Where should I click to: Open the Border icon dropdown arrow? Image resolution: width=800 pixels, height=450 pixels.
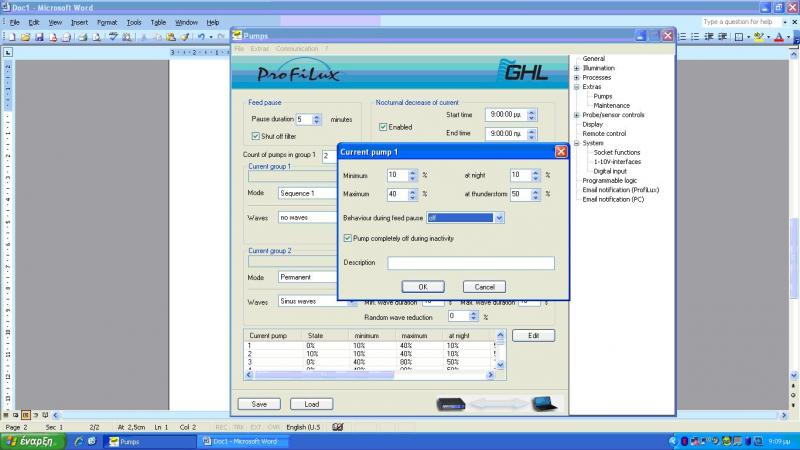point(748,37)
